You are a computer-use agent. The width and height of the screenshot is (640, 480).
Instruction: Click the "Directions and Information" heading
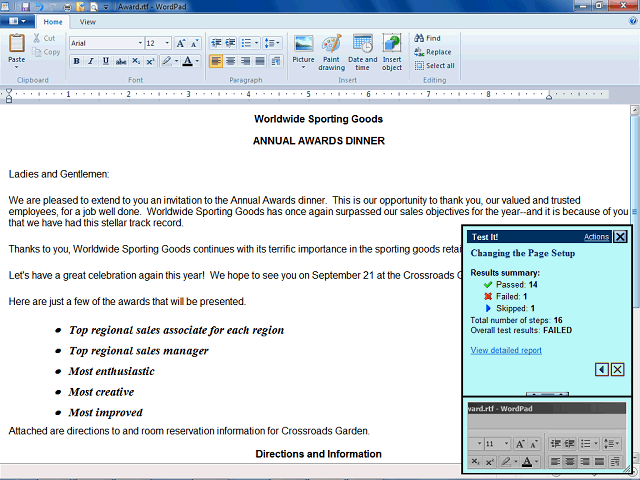[x=318, y=454]
